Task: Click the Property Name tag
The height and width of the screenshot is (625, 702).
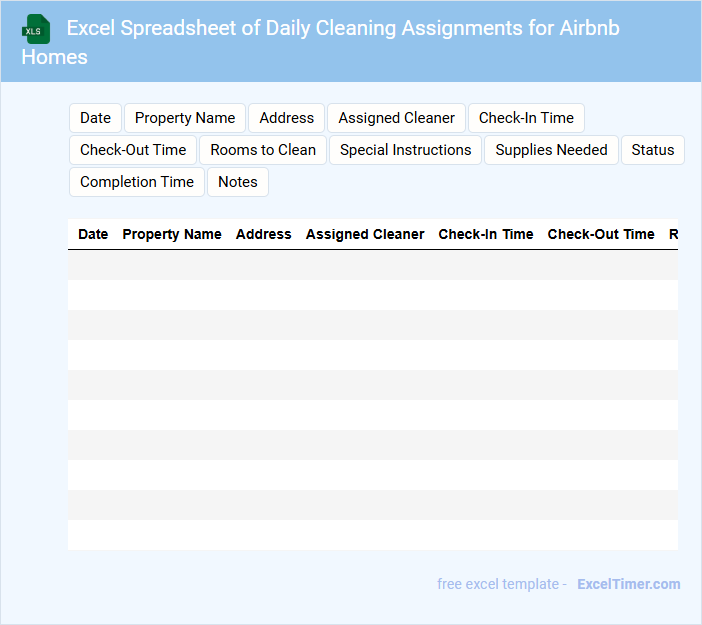Action: [185, 118]
